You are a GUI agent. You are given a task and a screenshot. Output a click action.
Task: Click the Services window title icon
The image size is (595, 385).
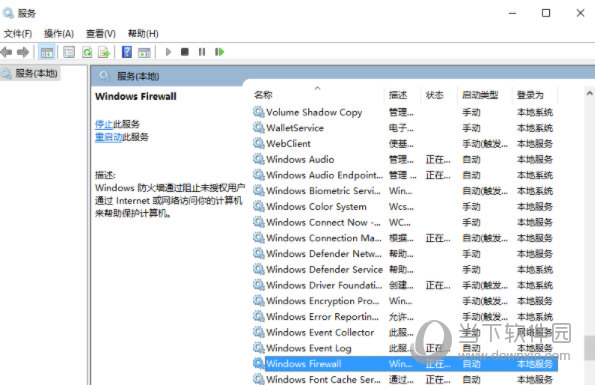pyautogui.click(x=8, y=13)
